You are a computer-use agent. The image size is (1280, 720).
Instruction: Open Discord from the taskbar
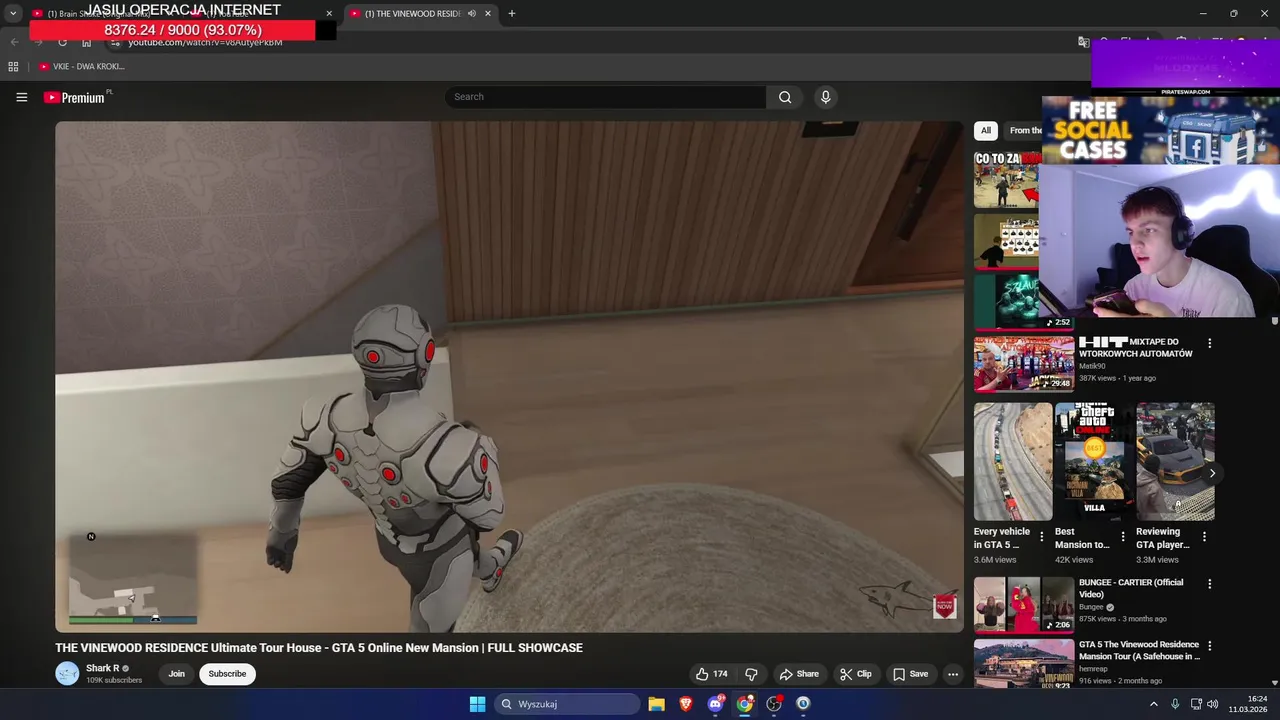point(715,704)
